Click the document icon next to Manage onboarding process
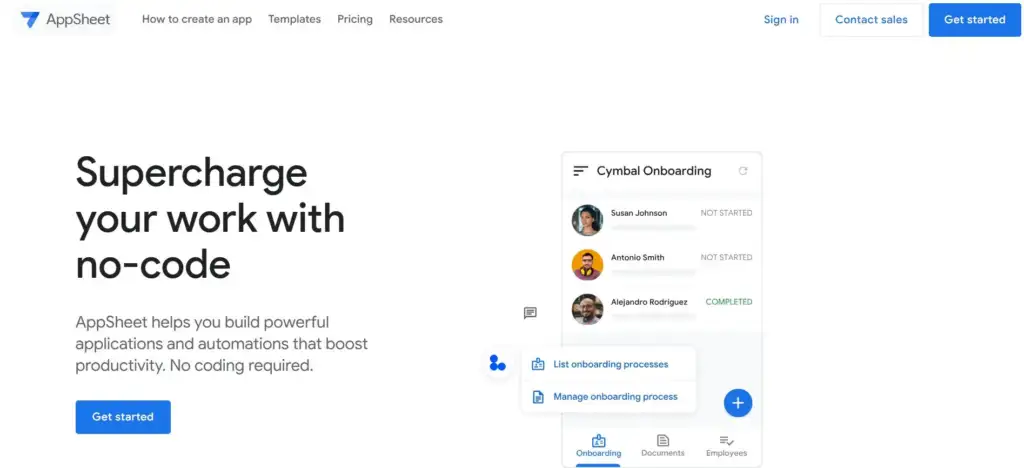The height and width of the screenshot is (468, 1024). 538,397
